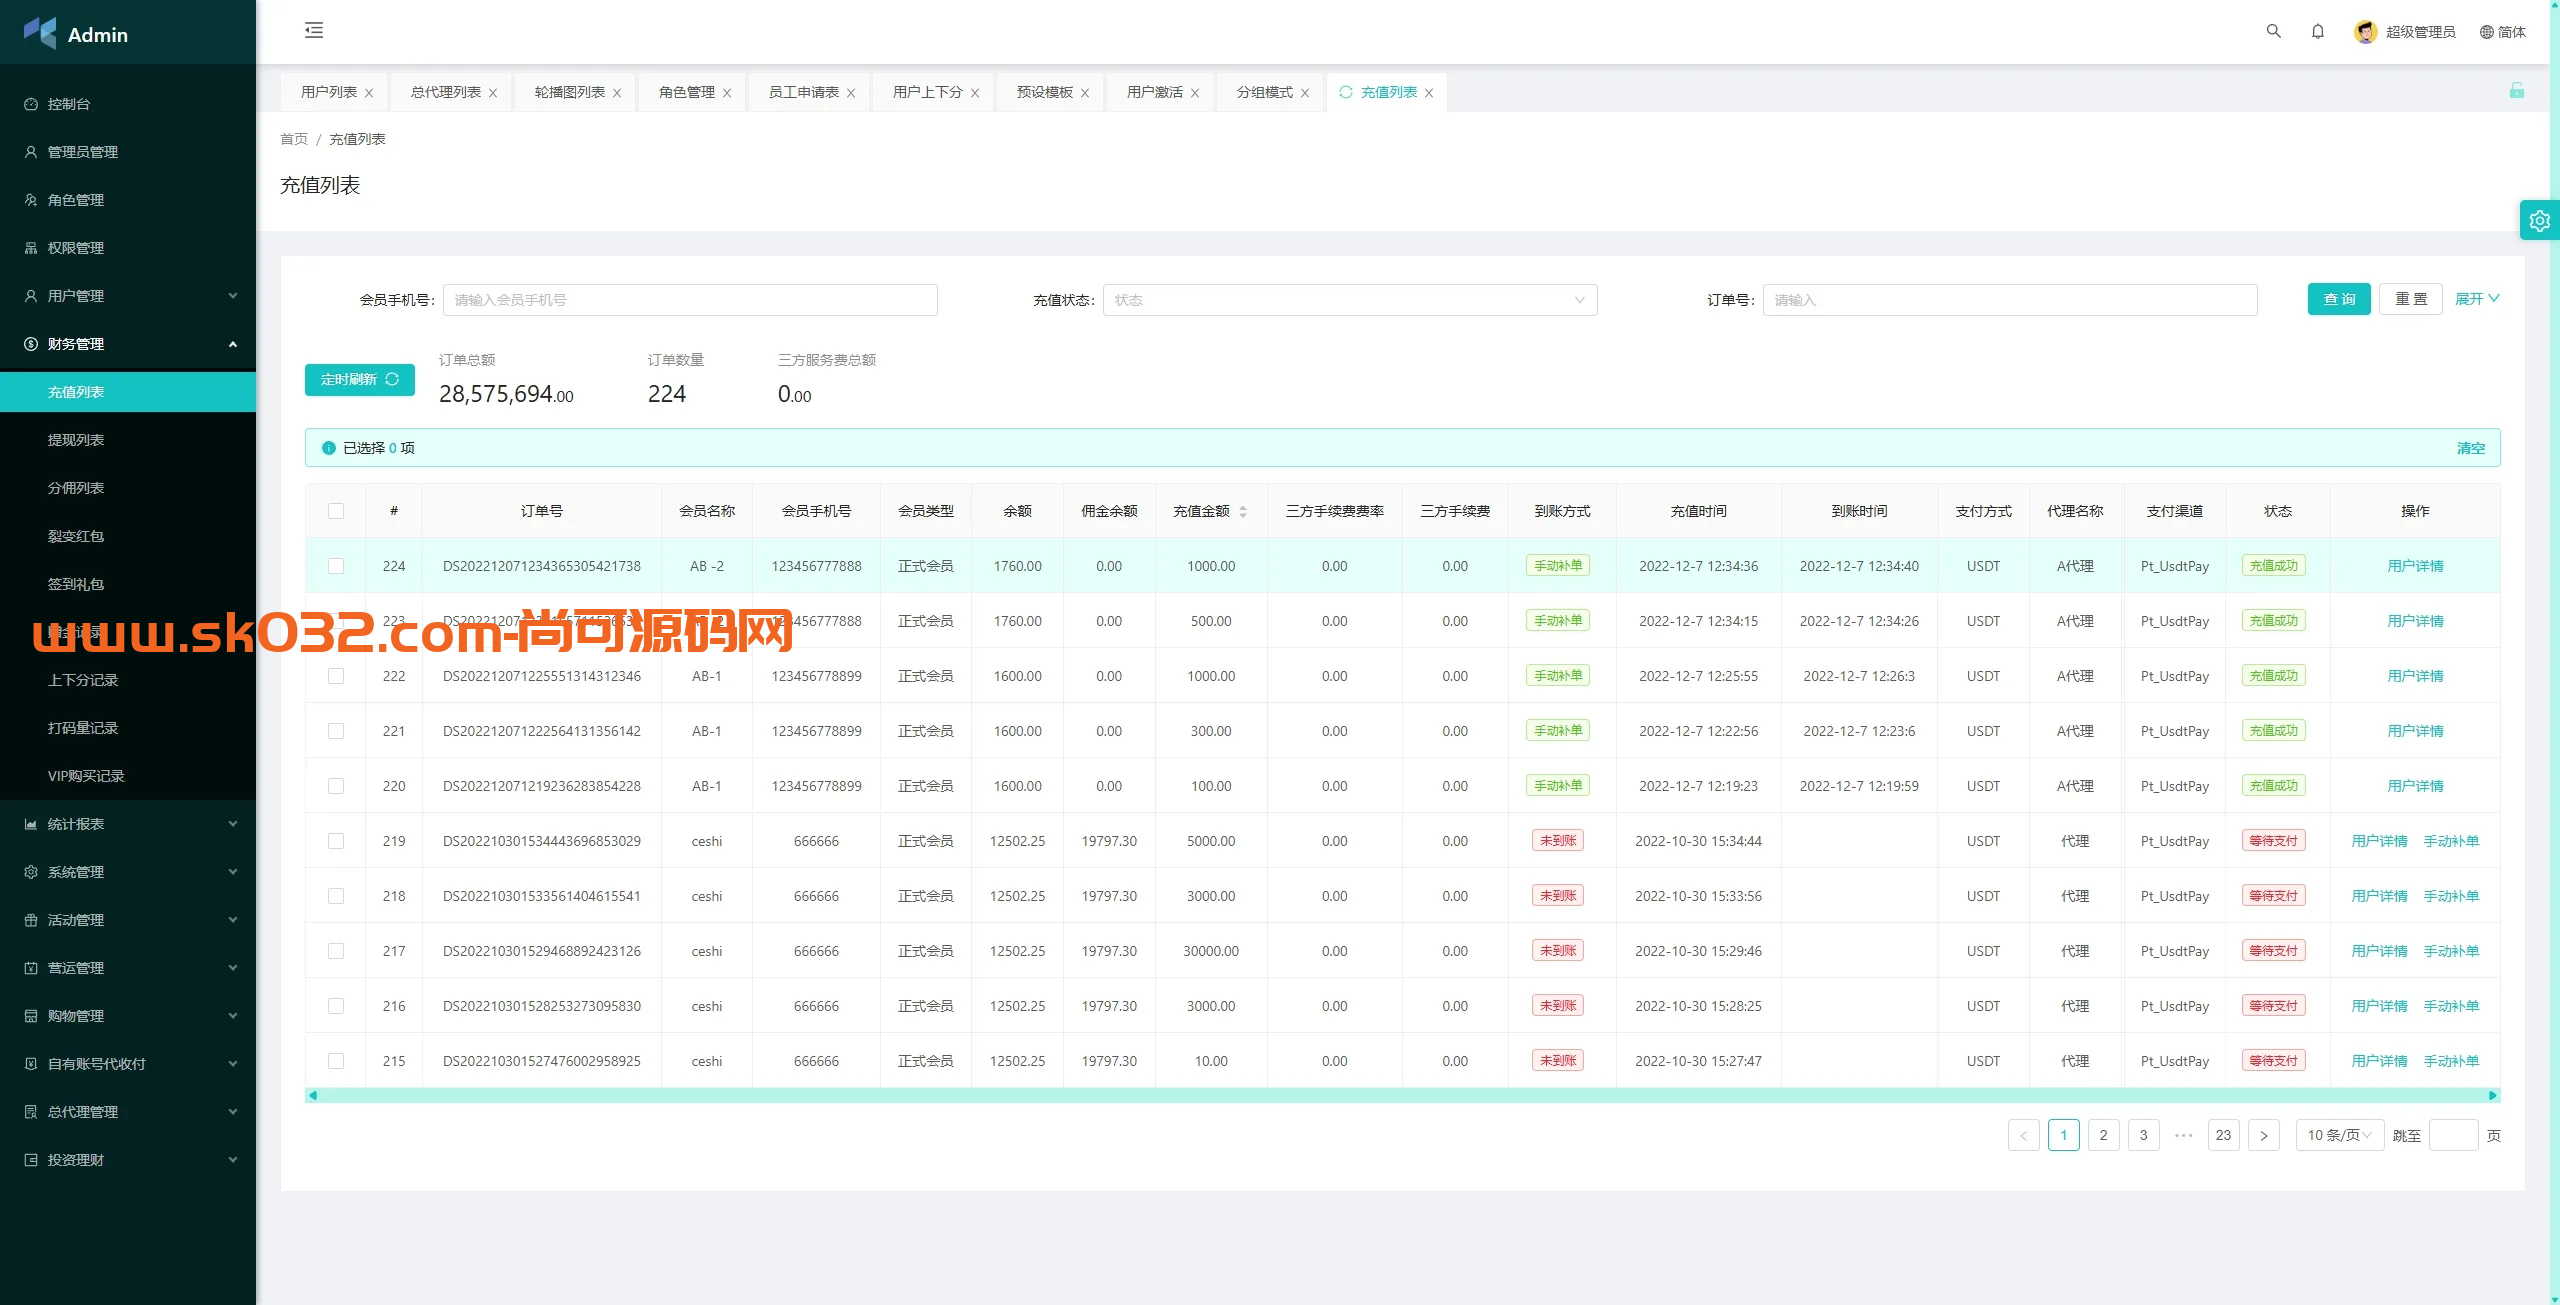Viewport: 2560px width, 1305px height.
Task: Click the green lock icon by the tabs
Action: (x=2516, y=91)
